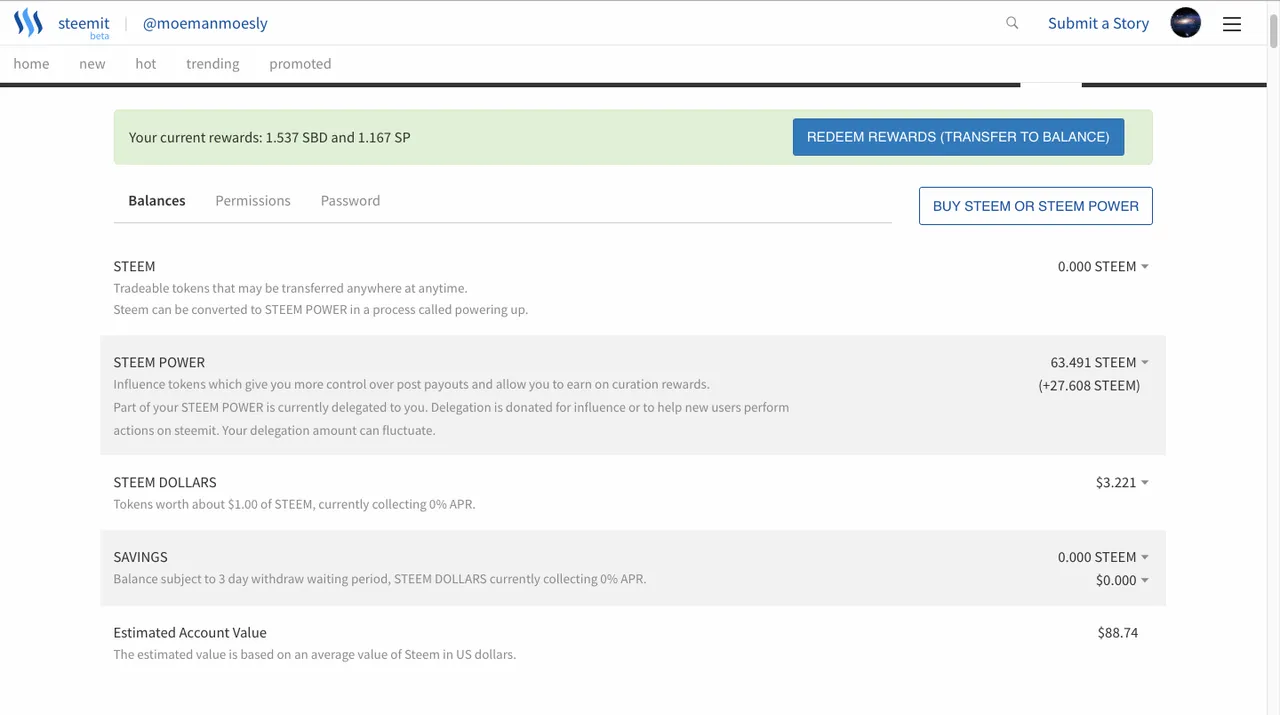
Task: Click the (+27.608 STEEM) delegation amount
Action: [x=1089, y=385]
